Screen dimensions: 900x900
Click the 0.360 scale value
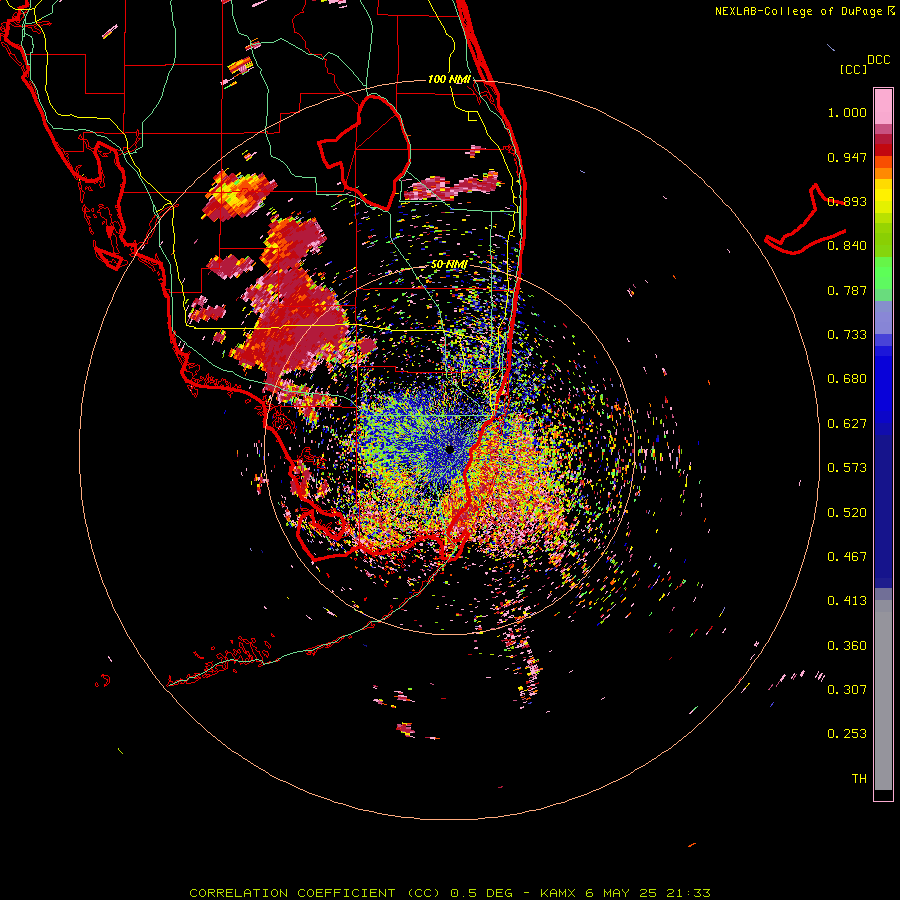pyautogui.click(x=847, y=646)
